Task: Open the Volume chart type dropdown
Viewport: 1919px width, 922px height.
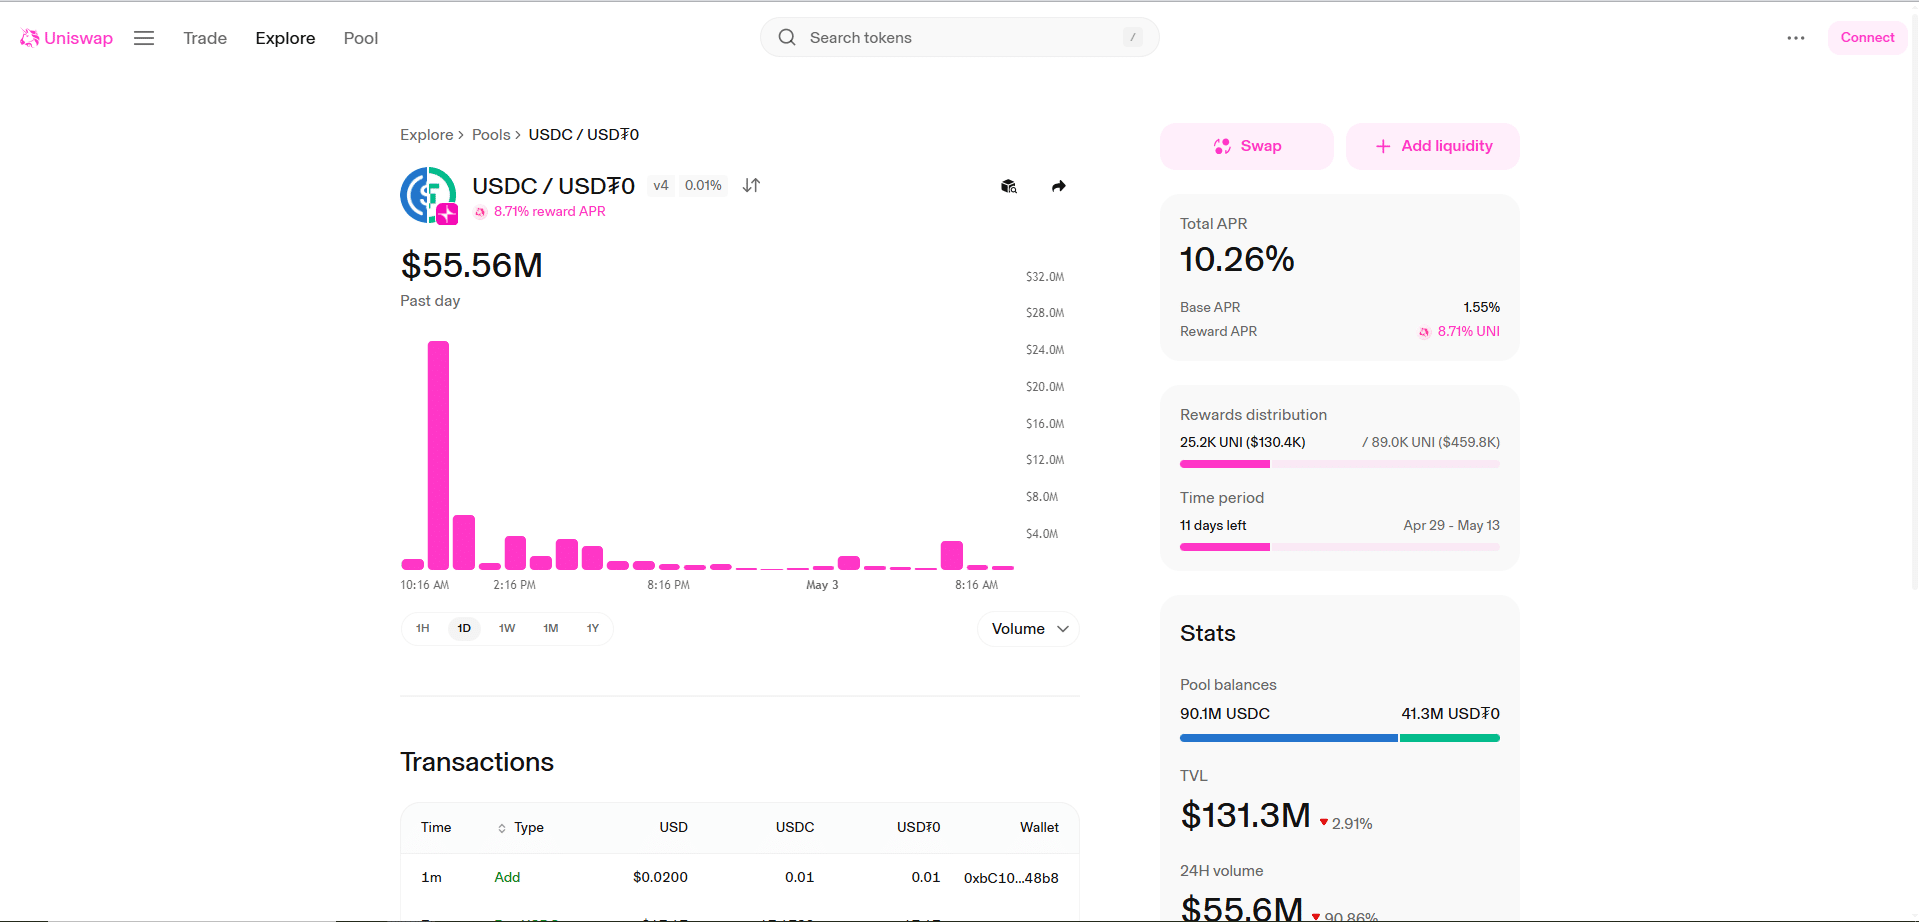Action: 1028,629
